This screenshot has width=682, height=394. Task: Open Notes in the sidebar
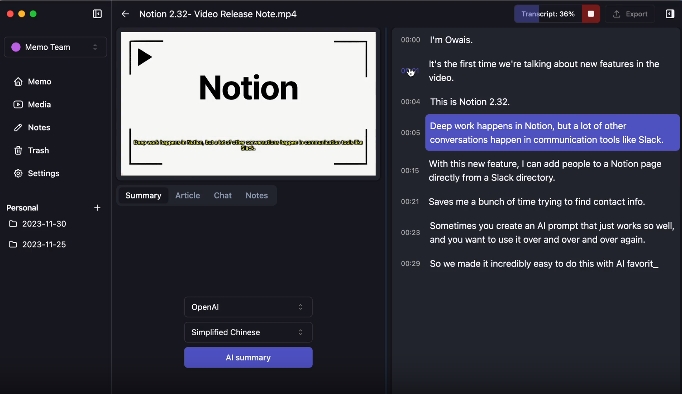coord(39,127)
